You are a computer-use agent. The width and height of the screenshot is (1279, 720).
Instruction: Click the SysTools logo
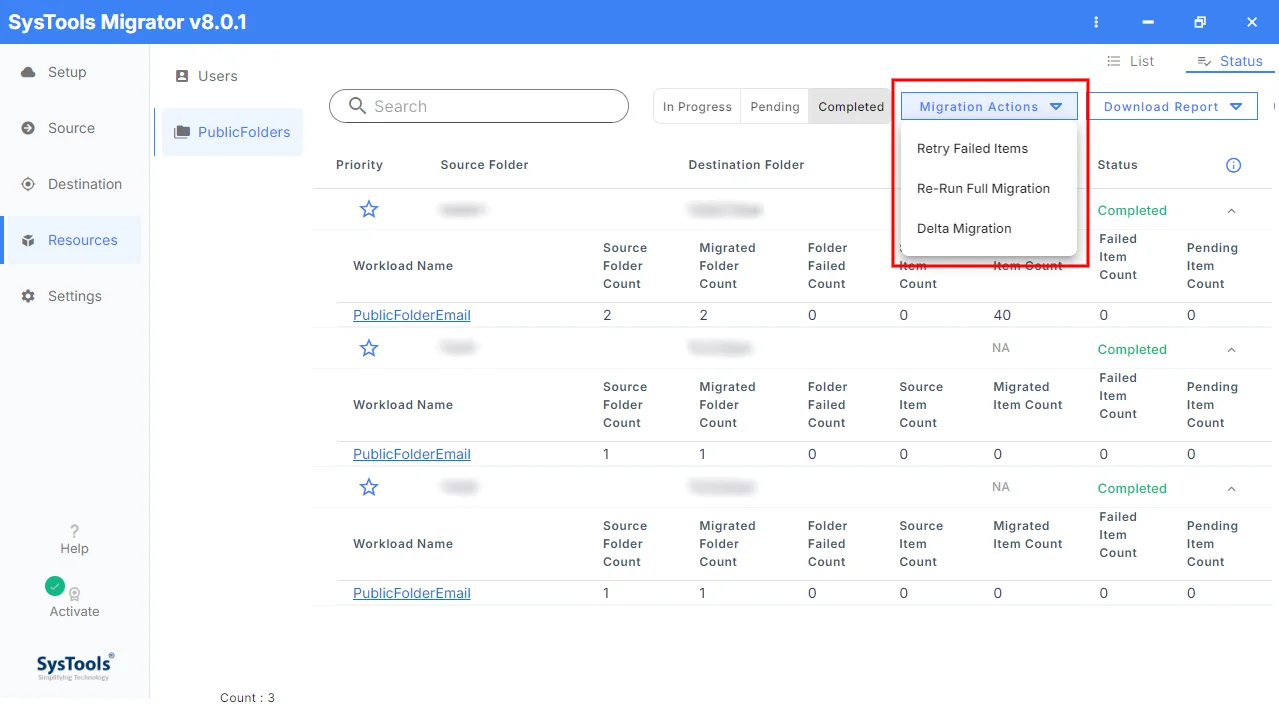coord(75,666)
